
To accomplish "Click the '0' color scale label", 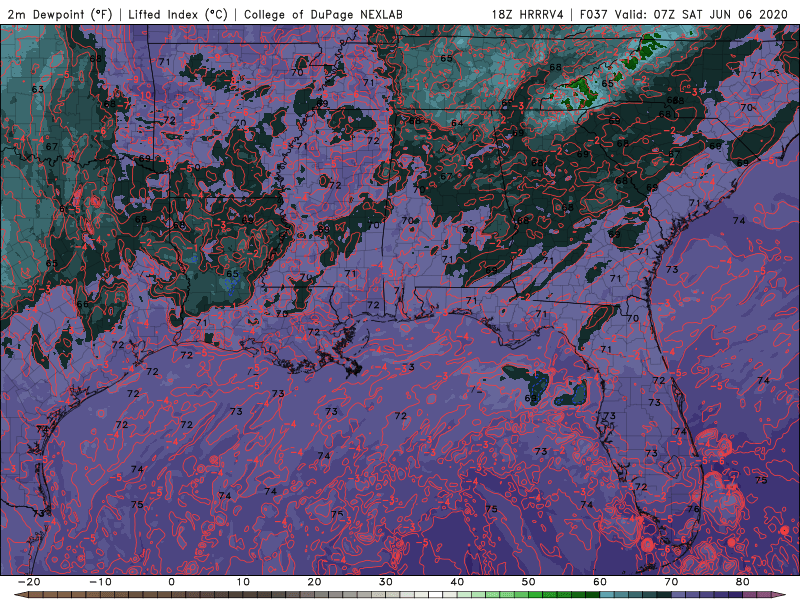I will [171, 582].
